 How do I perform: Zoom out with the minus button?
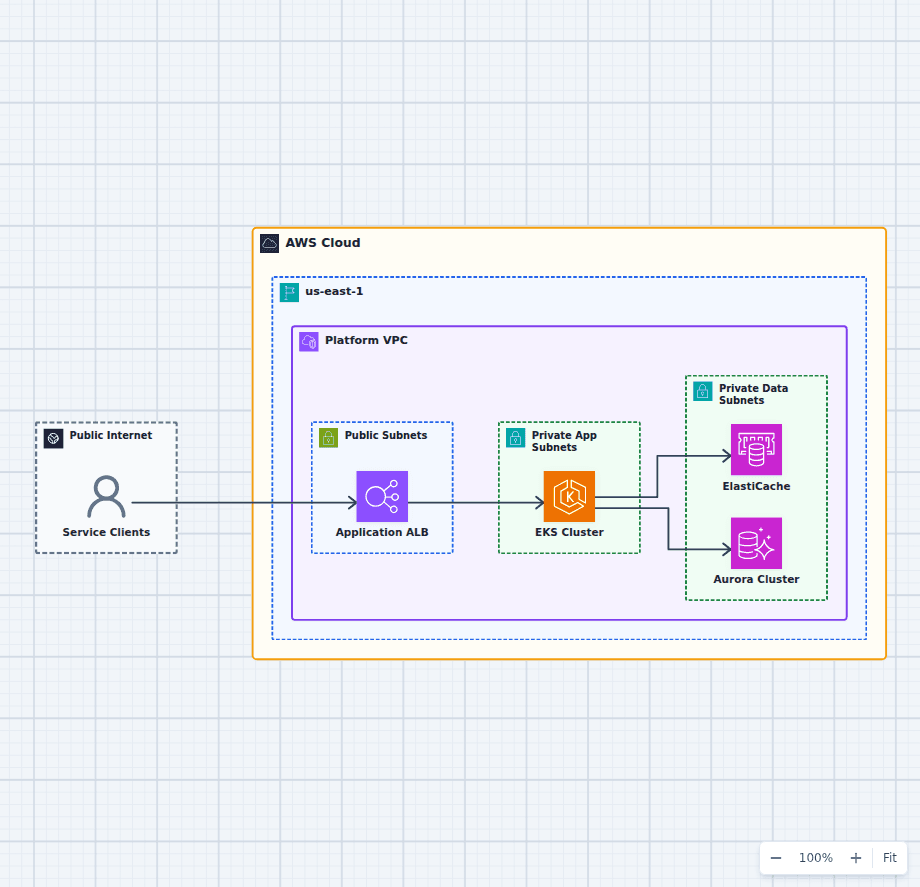776,858
